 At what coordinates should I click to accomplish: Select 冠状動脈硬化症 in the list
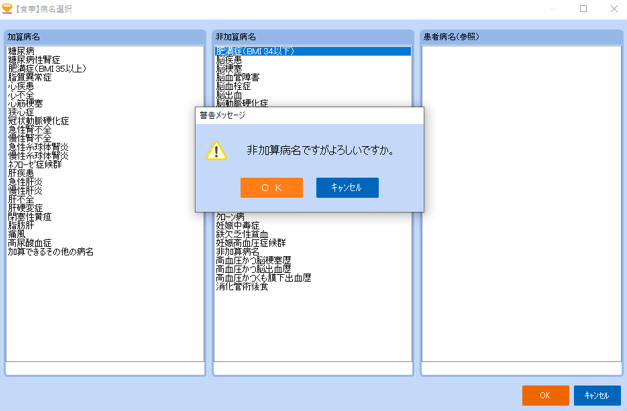(38, 121)
